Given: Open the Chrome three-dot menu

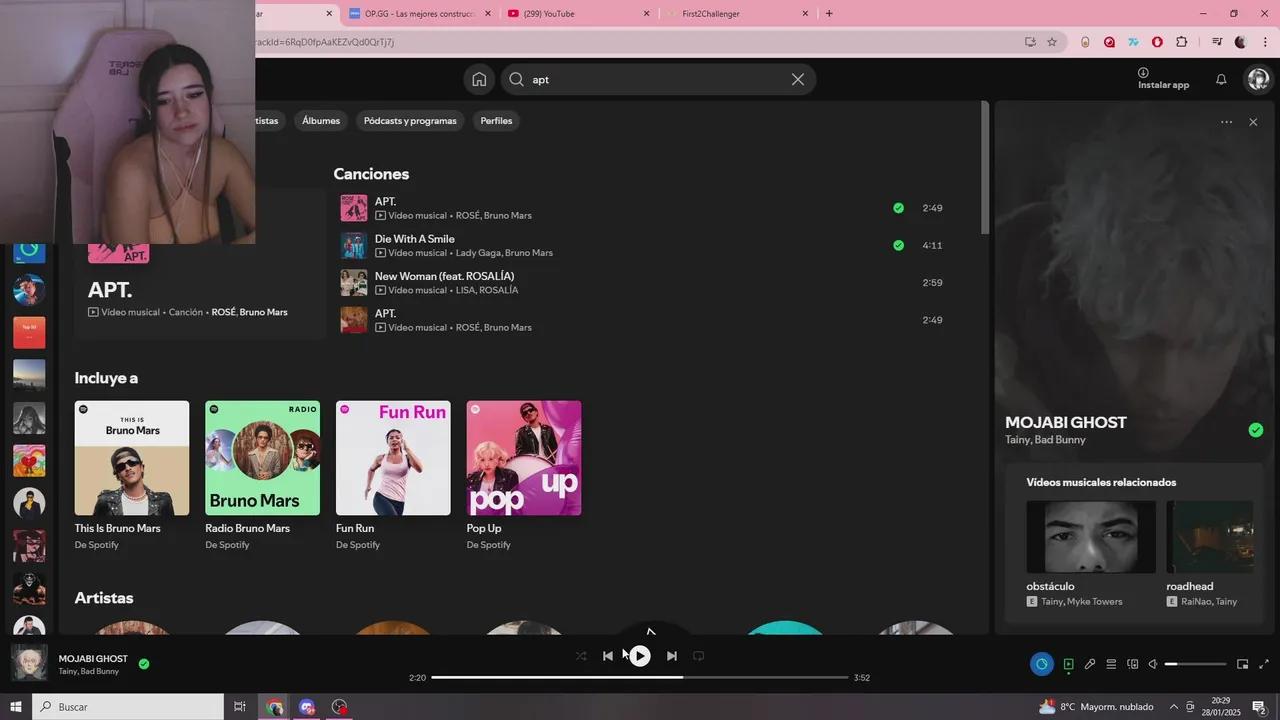Looking at the screenshot, I should (1265, 42).
